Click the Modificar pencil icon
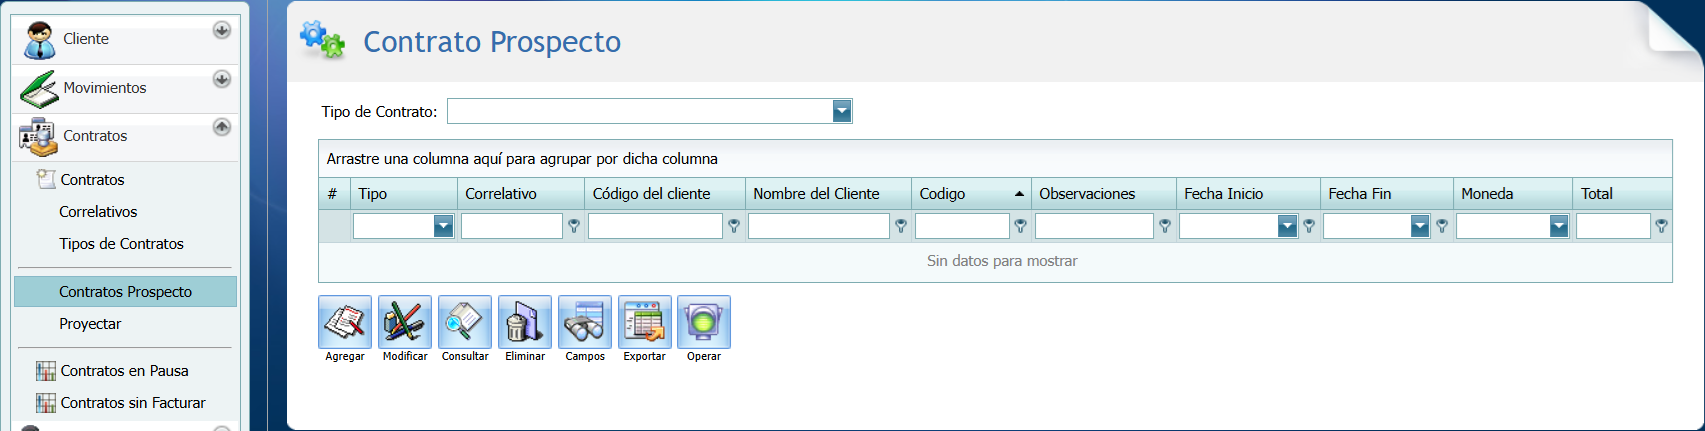The image size is (1705, 431). pyautogui.click(x=405, y=322)
